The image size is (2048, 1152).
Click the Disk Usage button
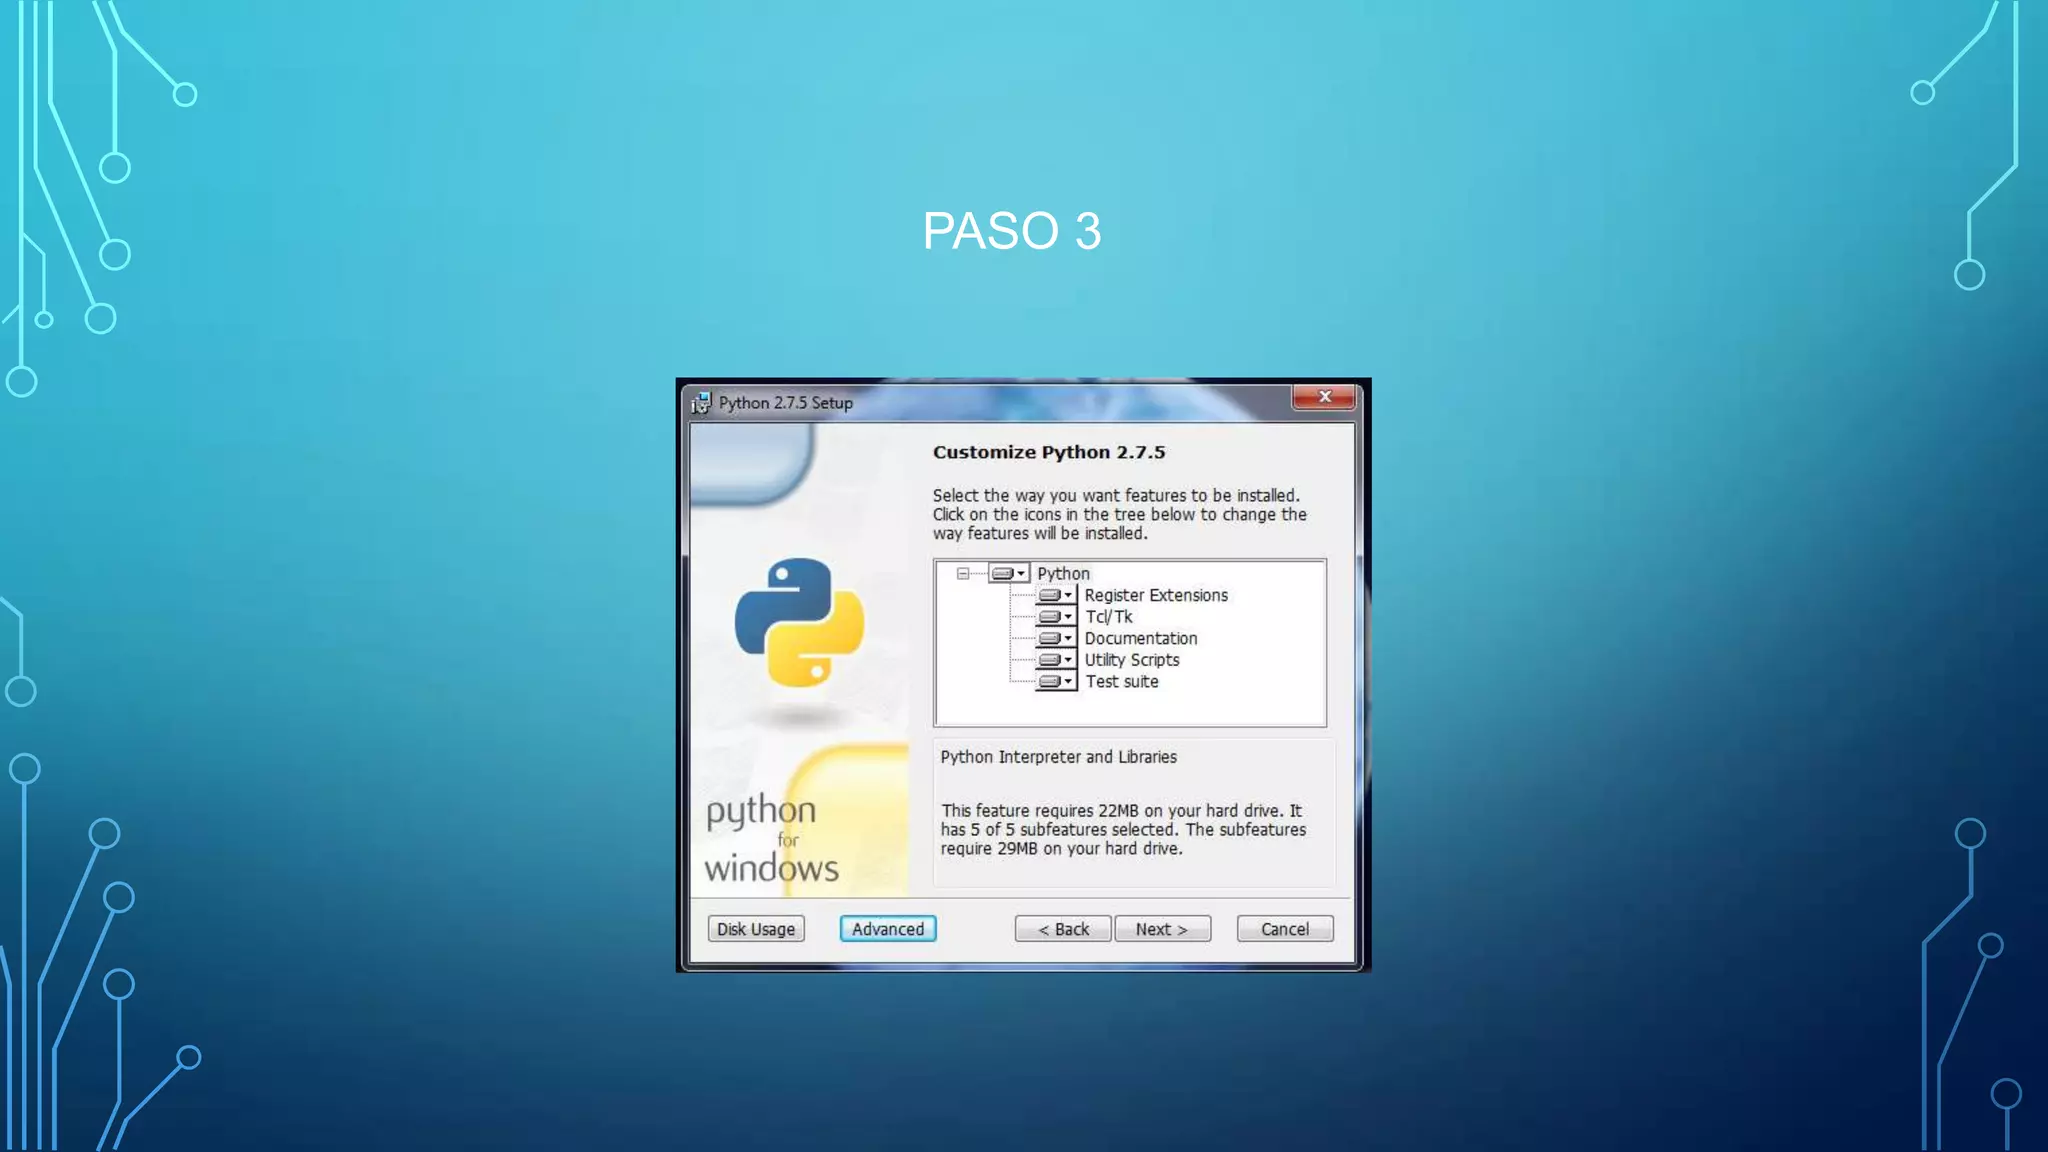[756, 929]
